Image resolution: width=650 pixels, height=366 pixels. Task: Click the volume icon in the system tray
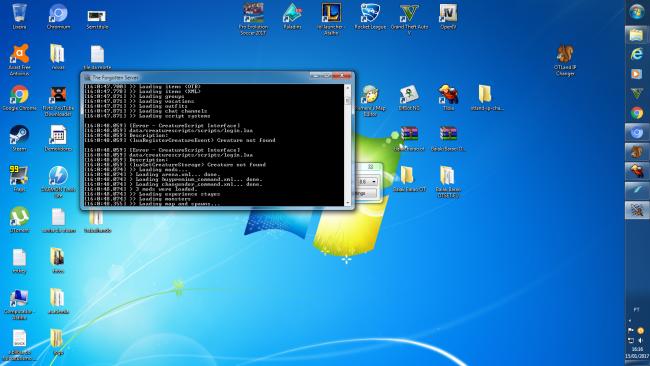point(641,340)
